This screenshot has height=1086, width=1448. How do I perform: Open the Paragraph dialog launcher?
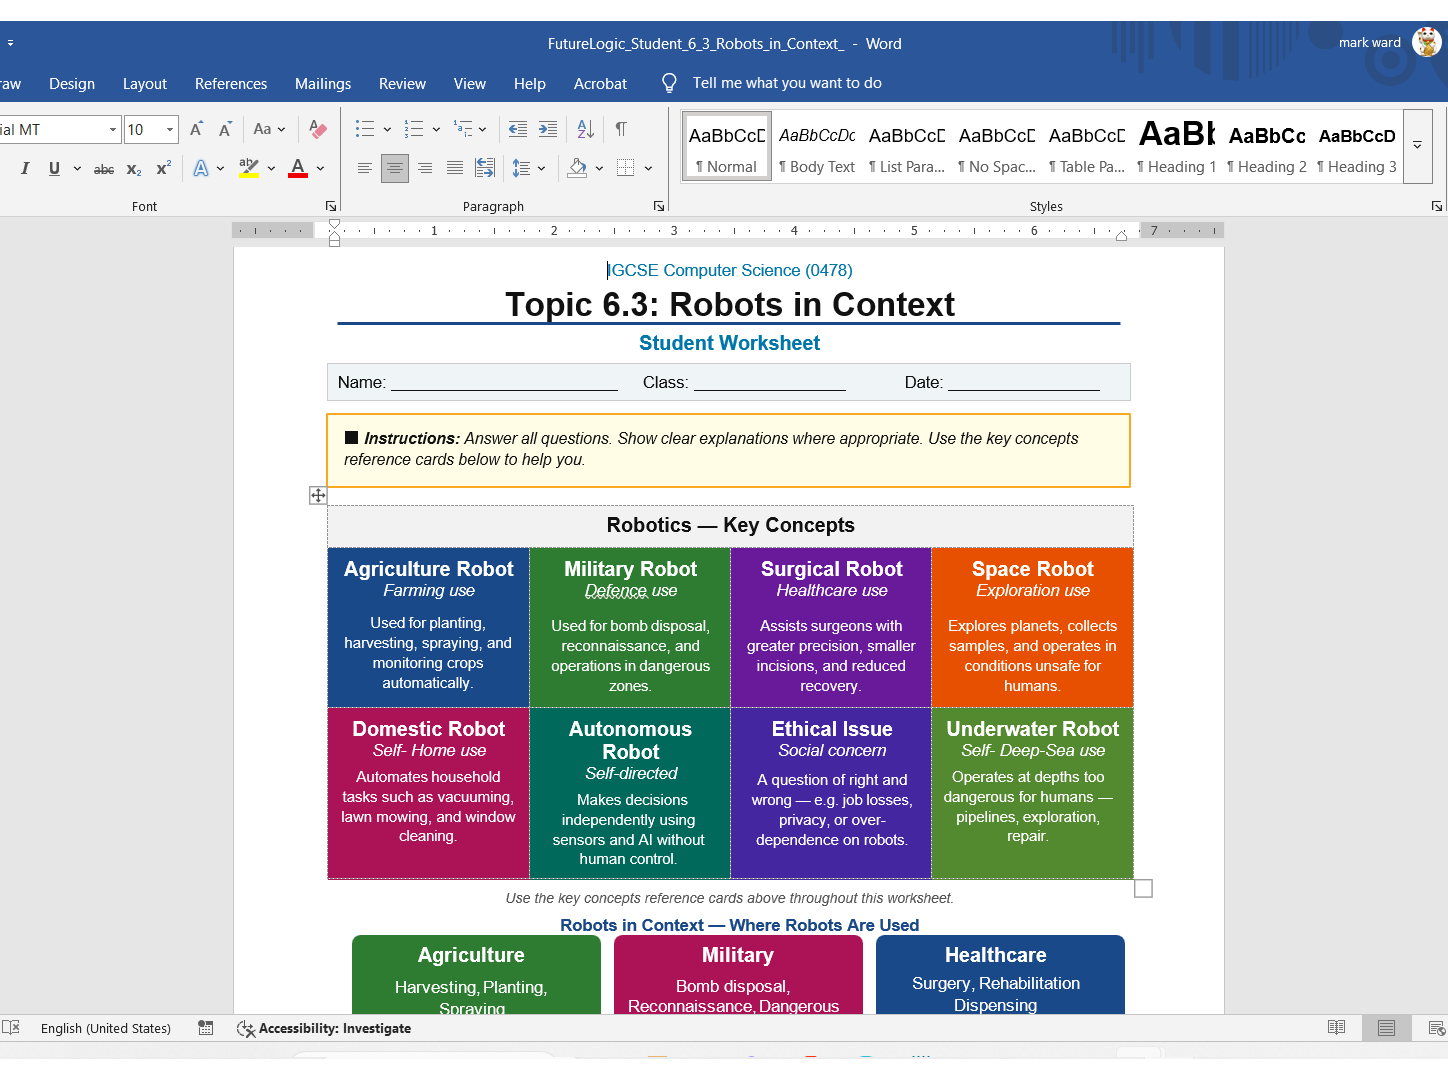[x=659, y=206]
